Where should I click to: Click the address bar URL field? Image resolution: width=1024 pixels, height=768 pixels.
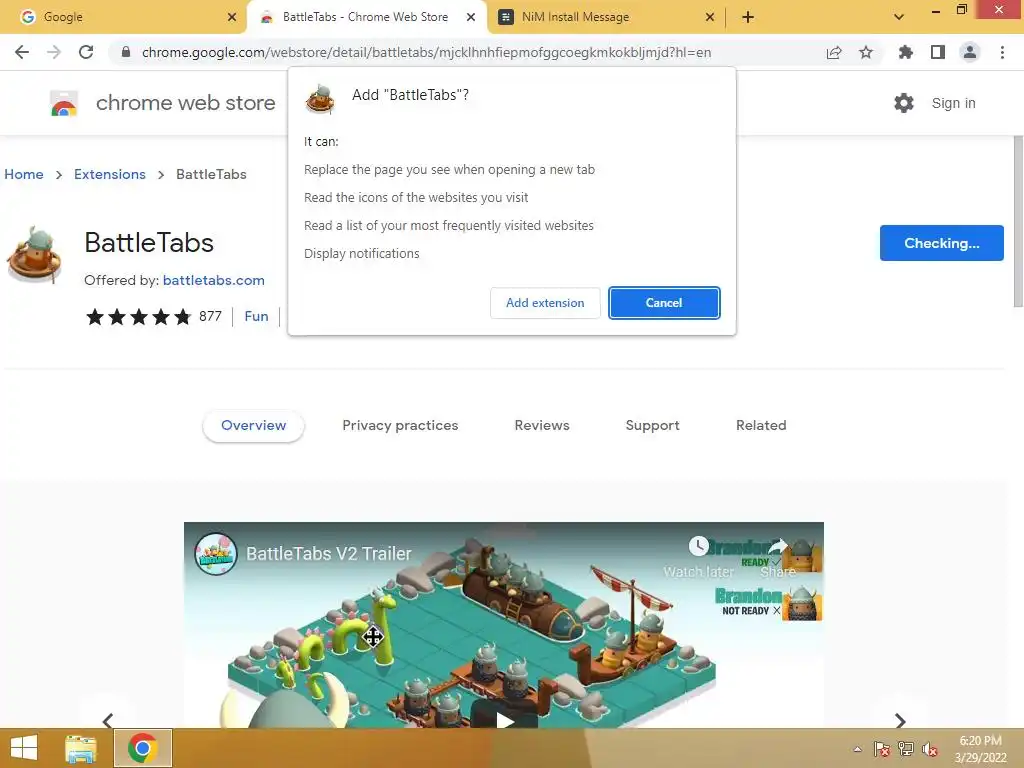tap(426, 52)
